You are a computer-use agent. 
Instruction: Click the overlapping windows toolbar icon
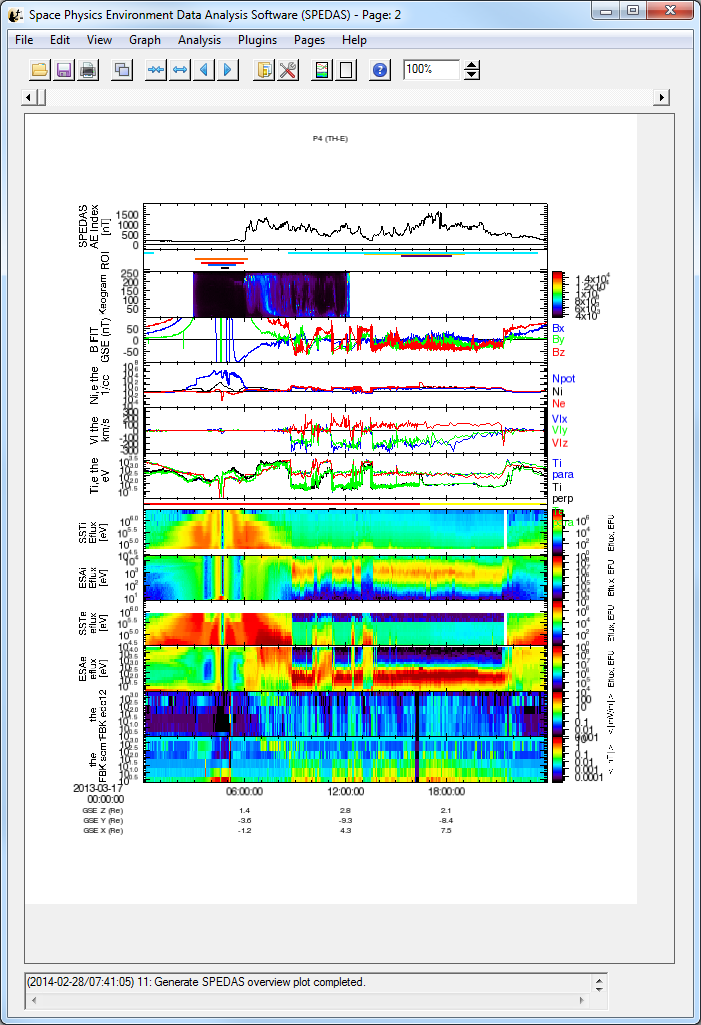(x=122, y=70)
